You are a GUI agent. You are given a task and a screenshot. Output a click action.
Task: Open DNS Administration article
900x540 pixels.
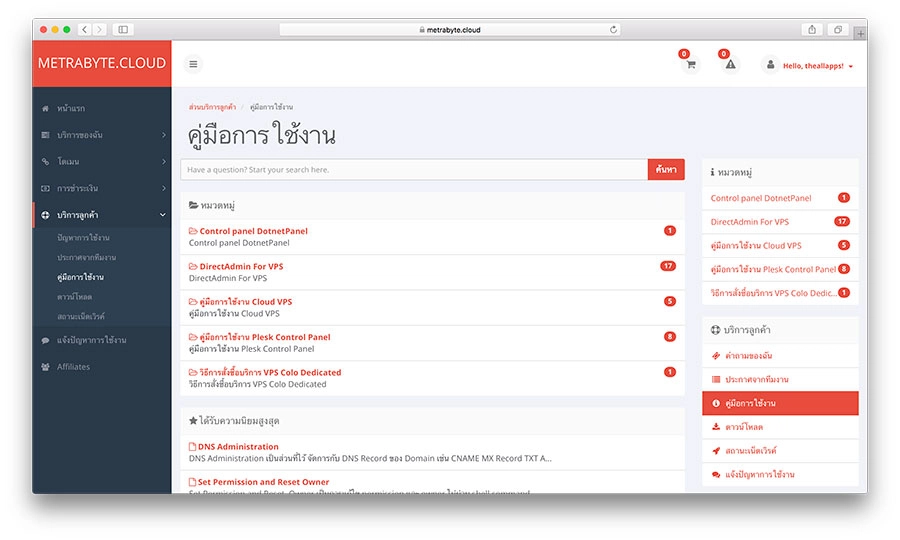pyautogui.click(x=238, y=446)
